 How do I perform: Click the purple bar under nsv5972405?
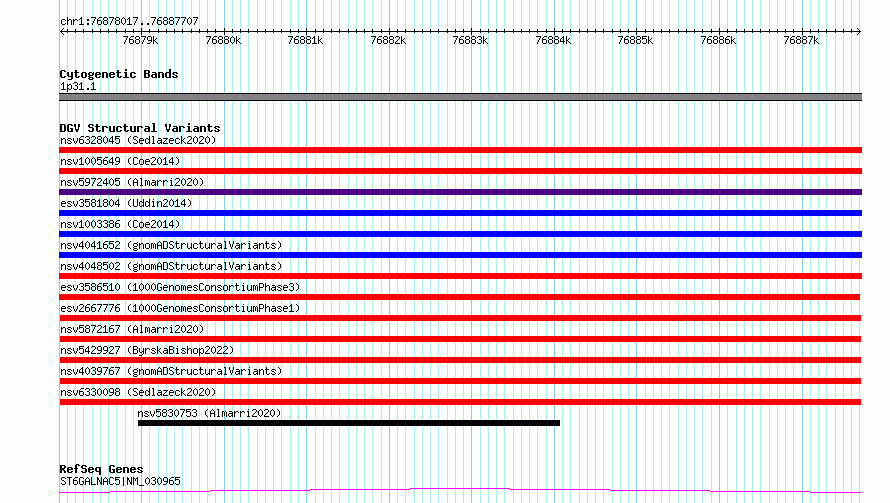tap(460, 192)
